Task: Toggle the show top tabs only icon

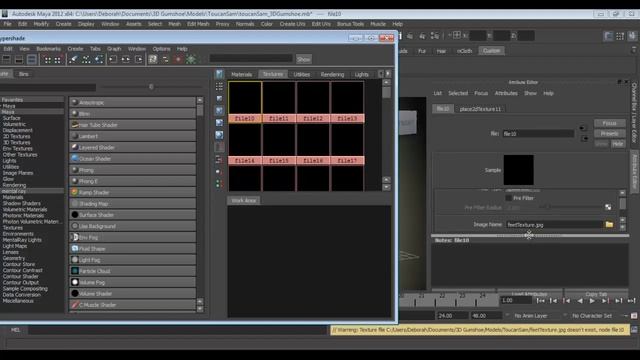Action: pyautogui.click(x=6, y=60)
